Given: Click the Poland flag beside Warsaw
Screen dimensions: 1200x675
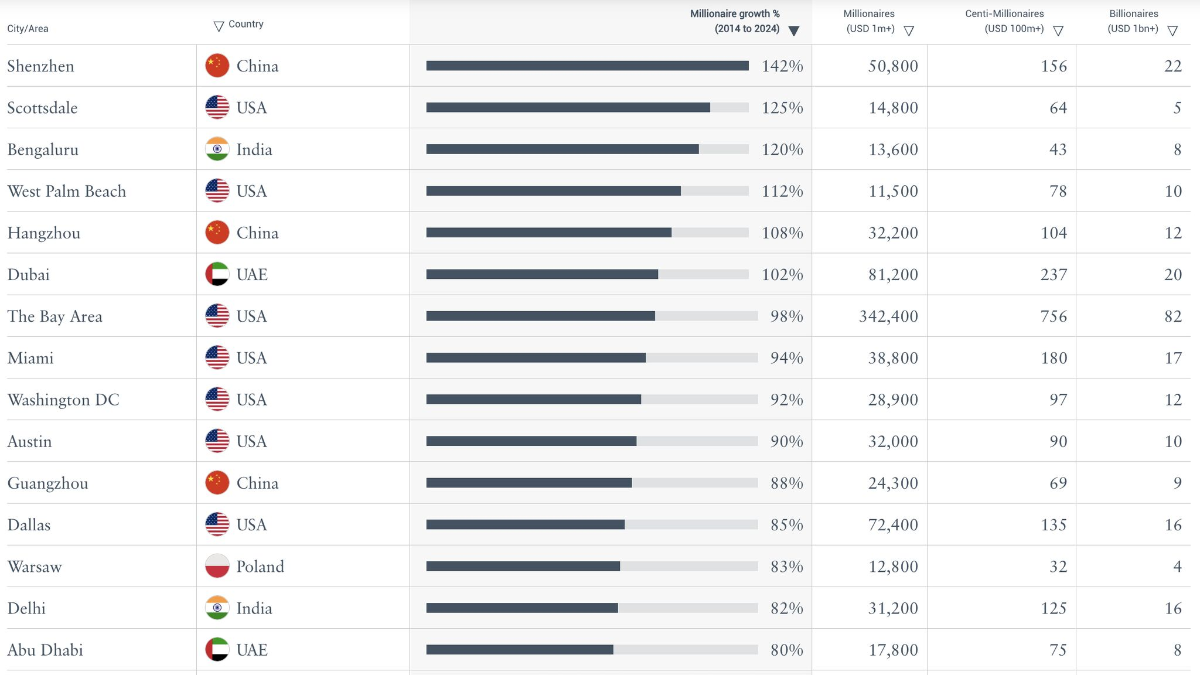Looking at the screenshot, I should [217, 567].
